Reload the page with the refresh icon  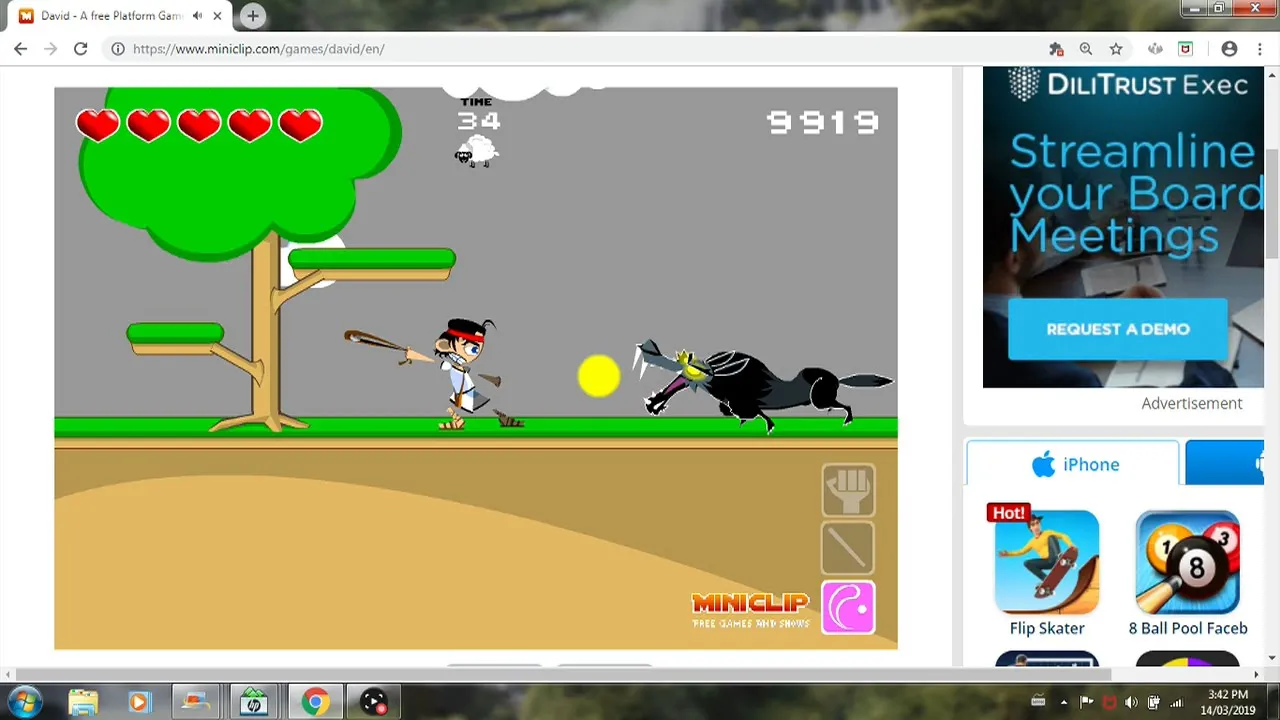(x=81, y=49)
